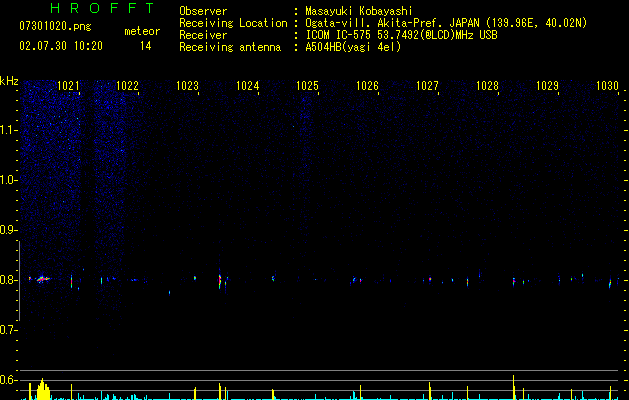This screenshot has width=629, height=400.
Task: Click the 0.7 kHz axis tick label
Action: pyautogui.click(x=8, y=330)
